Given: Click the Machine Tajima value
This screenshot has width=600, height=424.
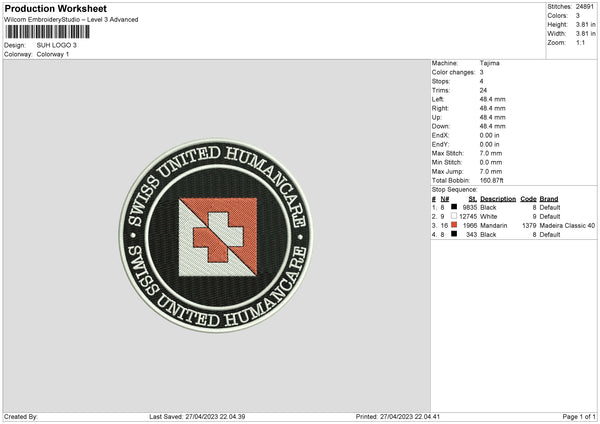Looking at the screenshot, I should tap(489, 63).
